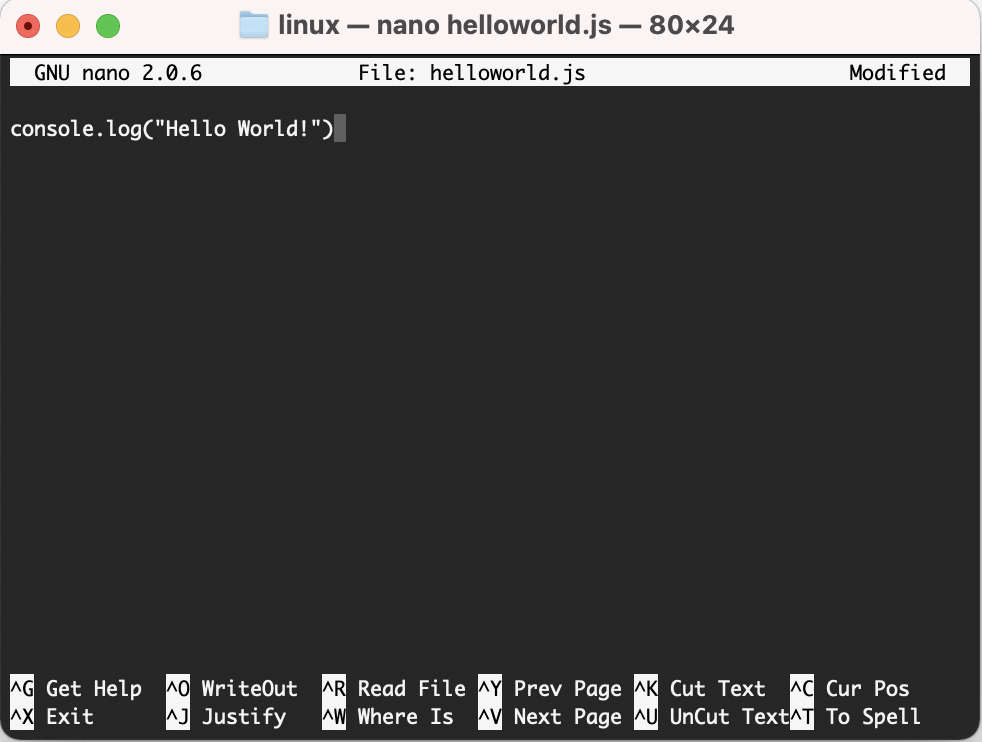
Task: Close the terminal window with the red button
Action: tap(28, 26)
